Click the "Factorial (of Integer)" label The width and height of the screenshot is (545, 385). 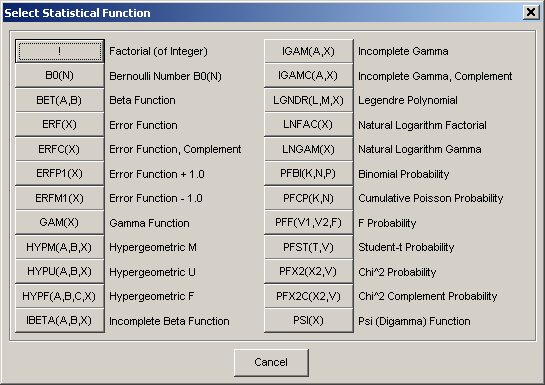158,51
